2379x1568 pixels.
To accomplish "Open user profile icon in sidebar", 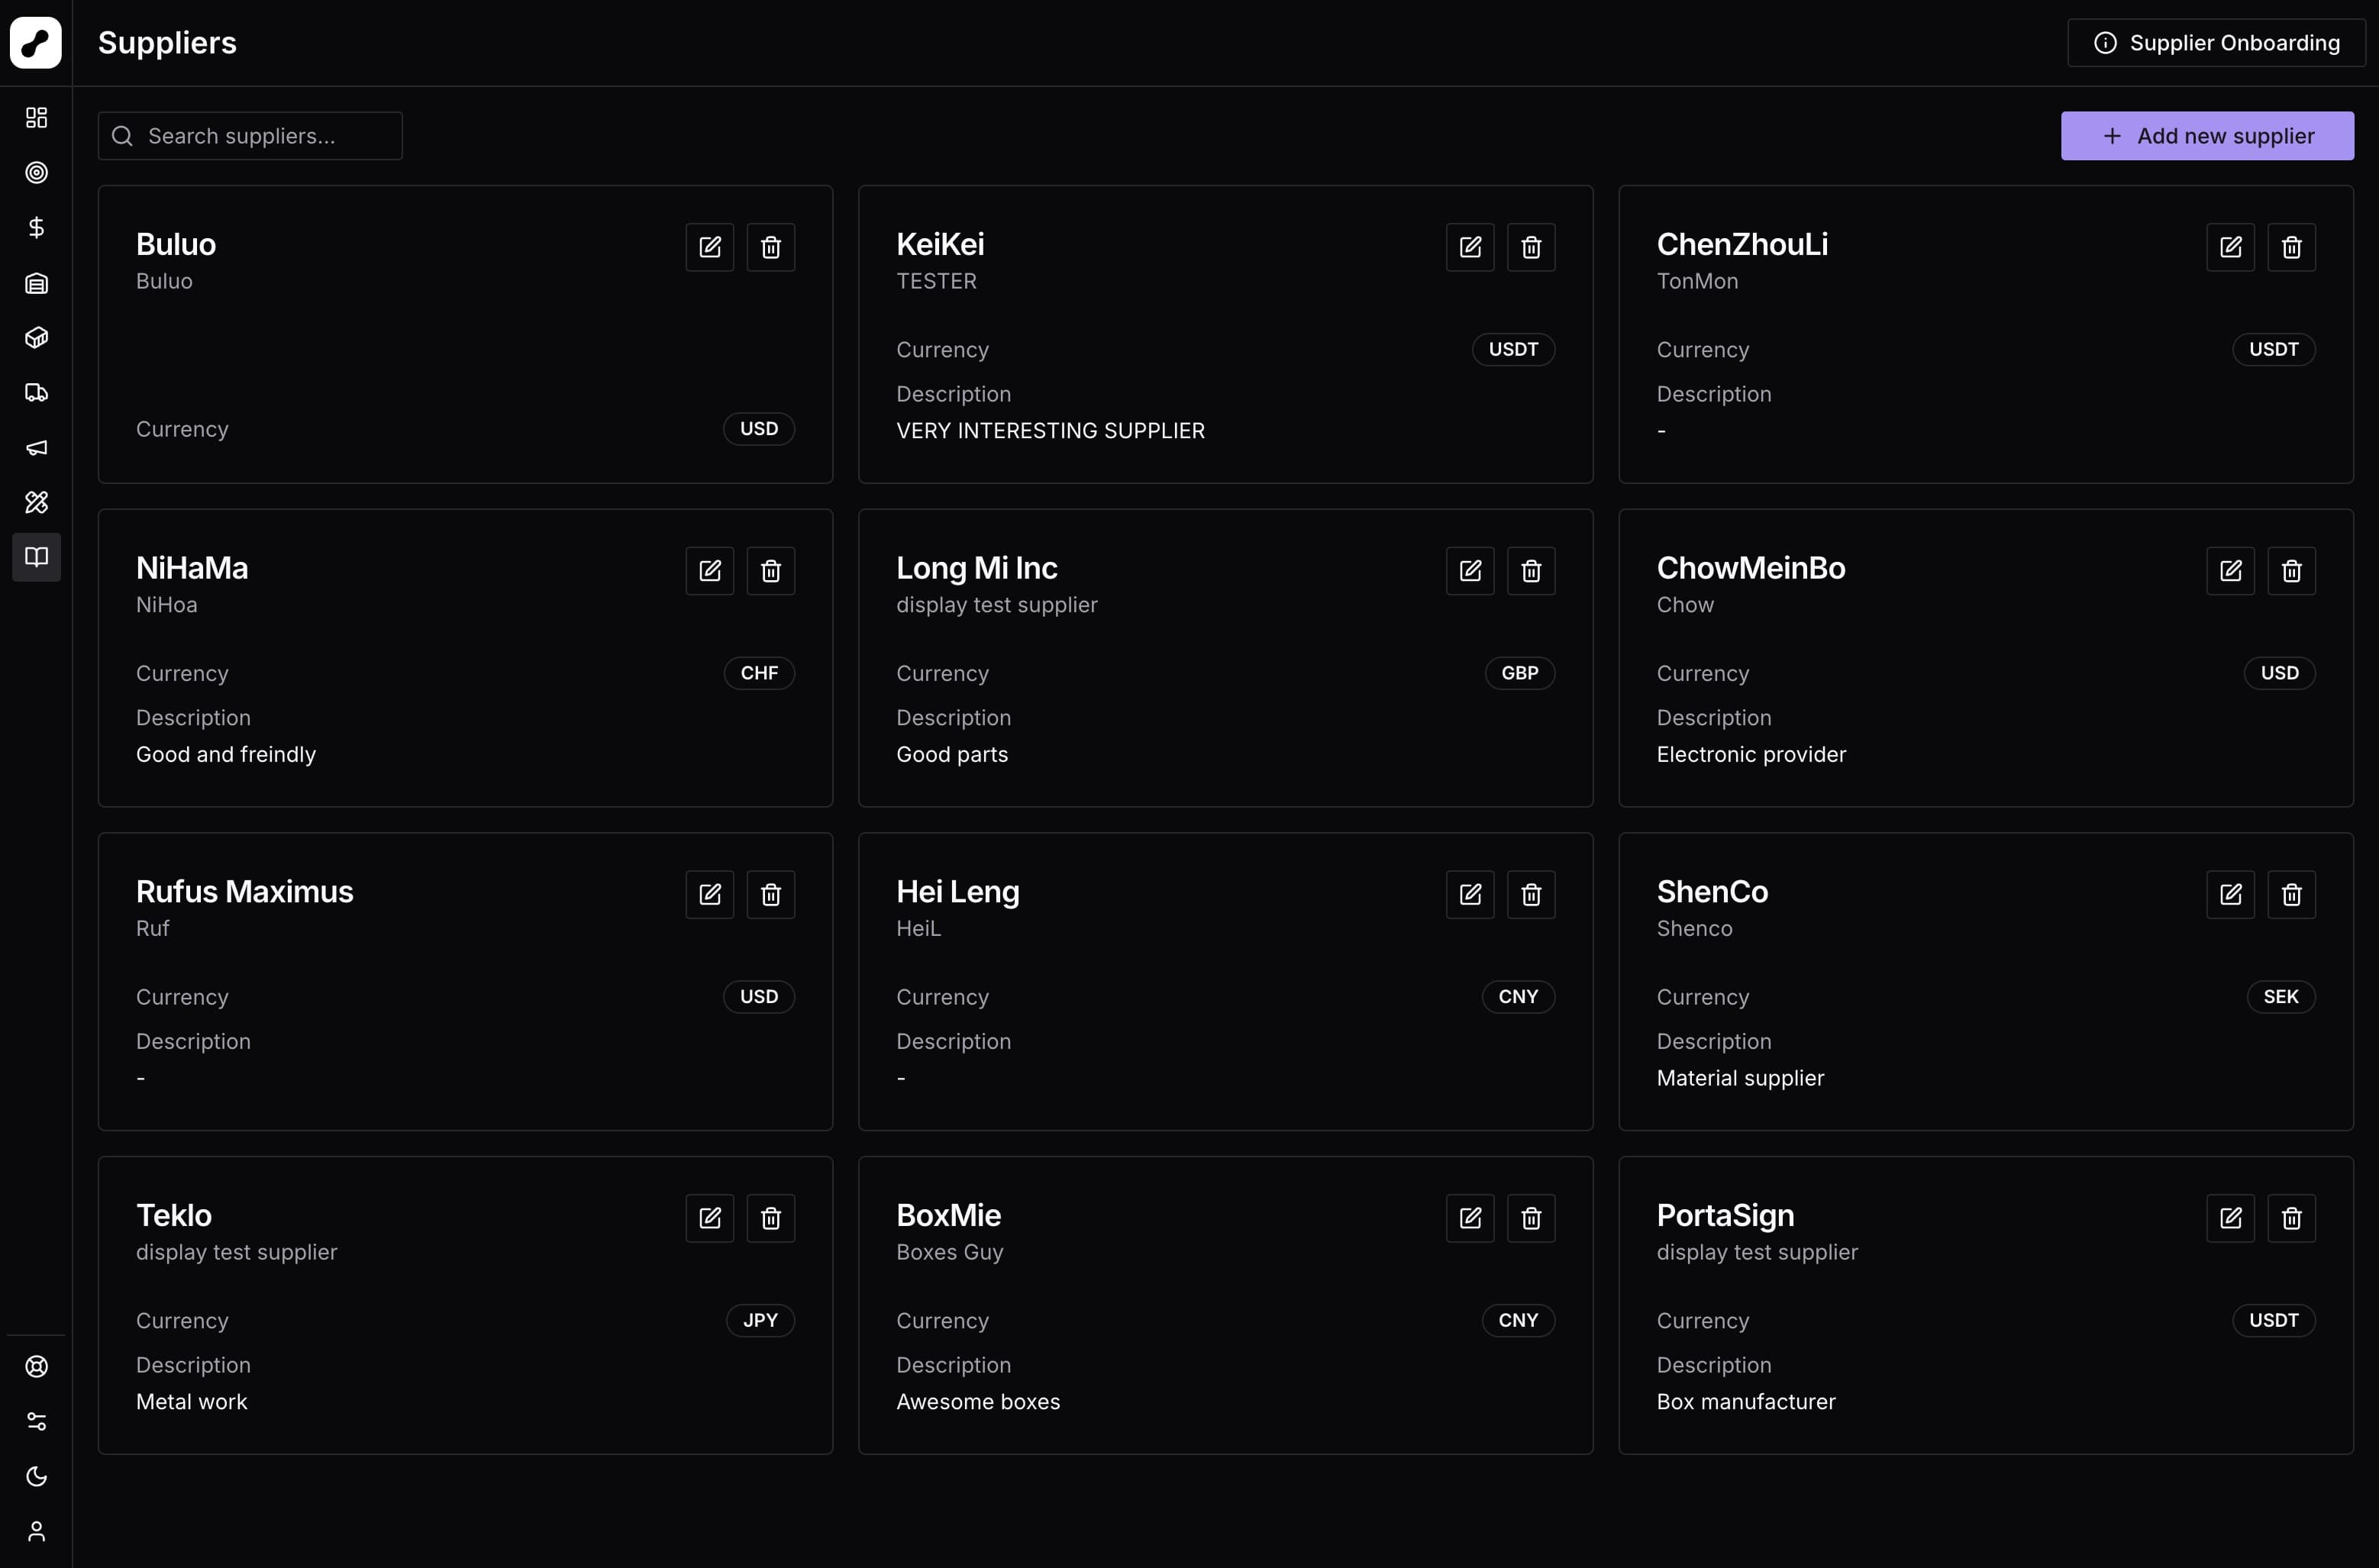I will coord(36,1531).
